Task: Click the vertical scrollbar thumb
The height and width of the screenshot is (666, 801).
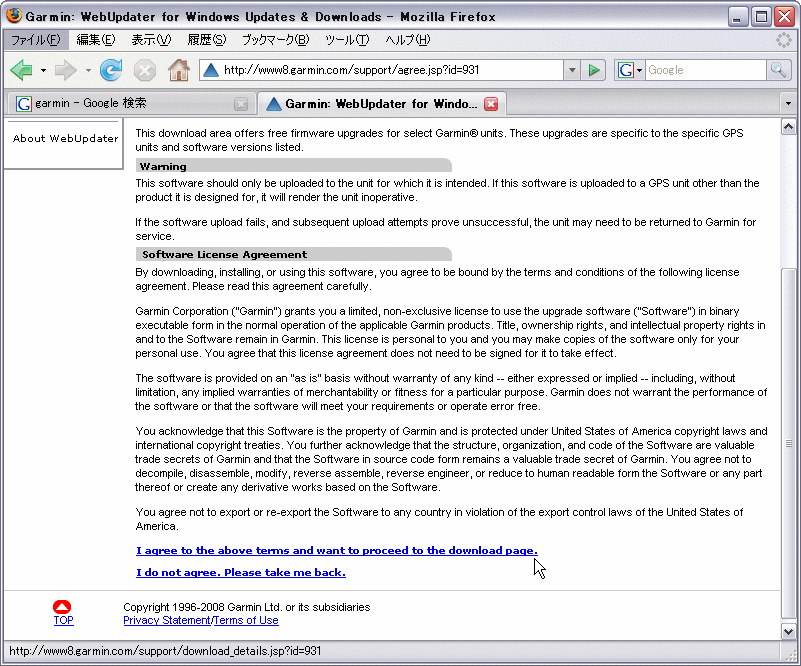Action: point(788,443)
